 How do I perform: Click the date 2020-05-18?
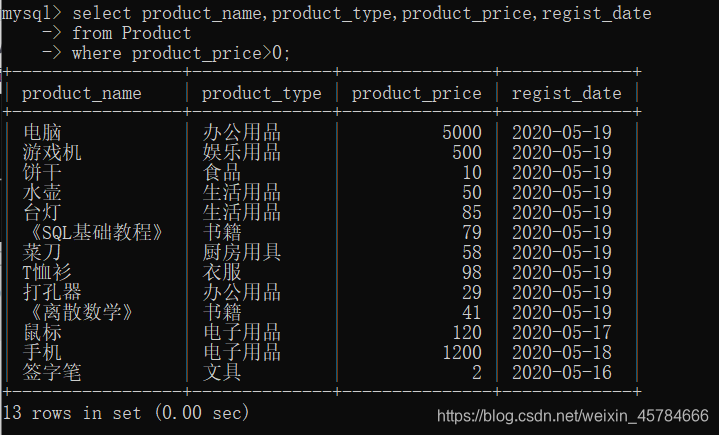pos(562,352)
